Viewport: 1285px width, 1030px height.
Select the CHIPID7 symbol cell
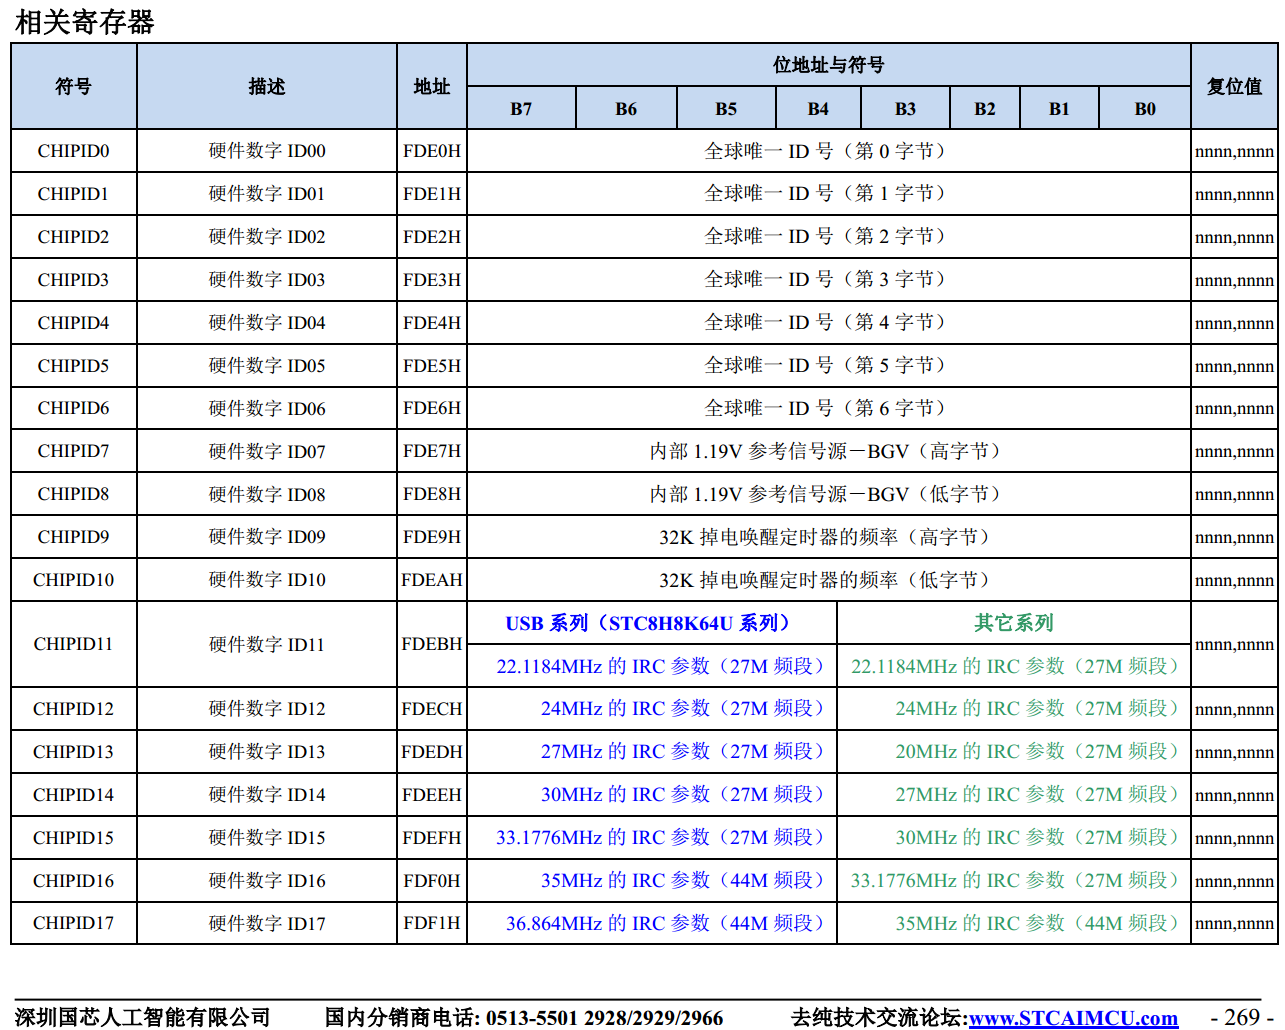click(74, 452)
